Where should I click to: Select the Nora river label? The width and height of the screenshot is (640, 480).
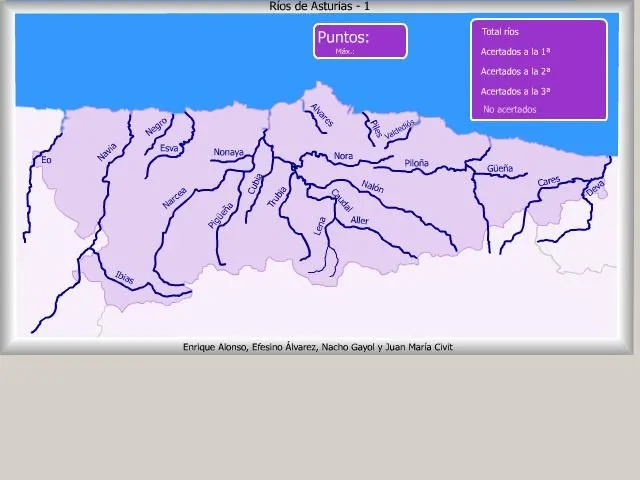pos(343,156)
